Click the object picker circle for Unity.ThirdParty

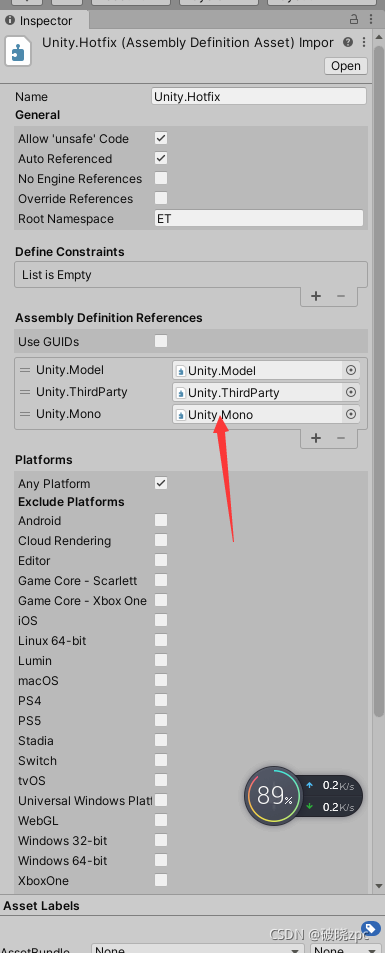point(351,392)
